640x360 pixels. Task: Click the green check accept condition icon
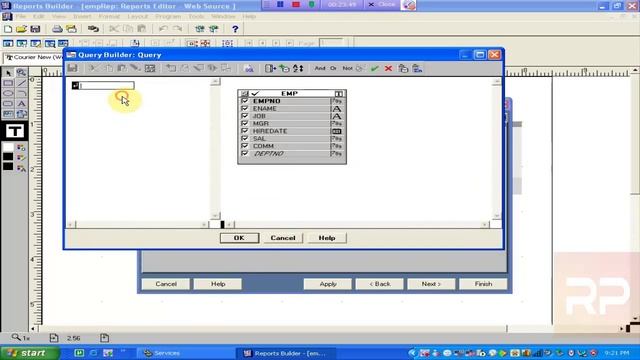tap(374, 69)
